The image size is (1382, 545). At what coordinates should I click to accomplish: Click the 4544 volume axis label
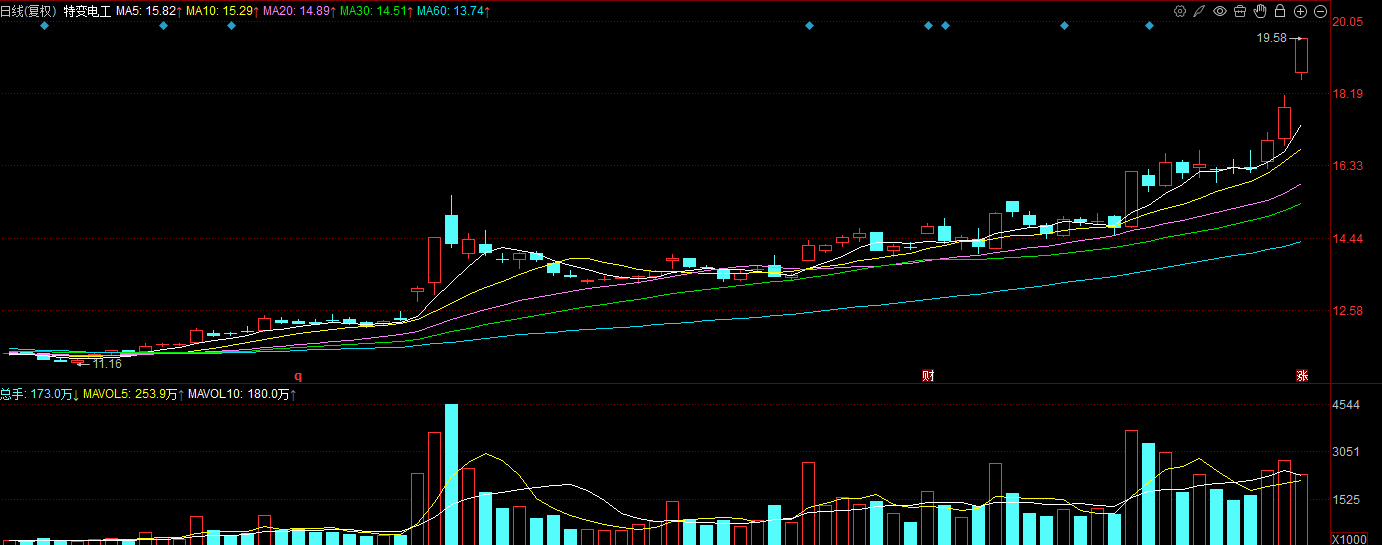(x=1346, y=405)
